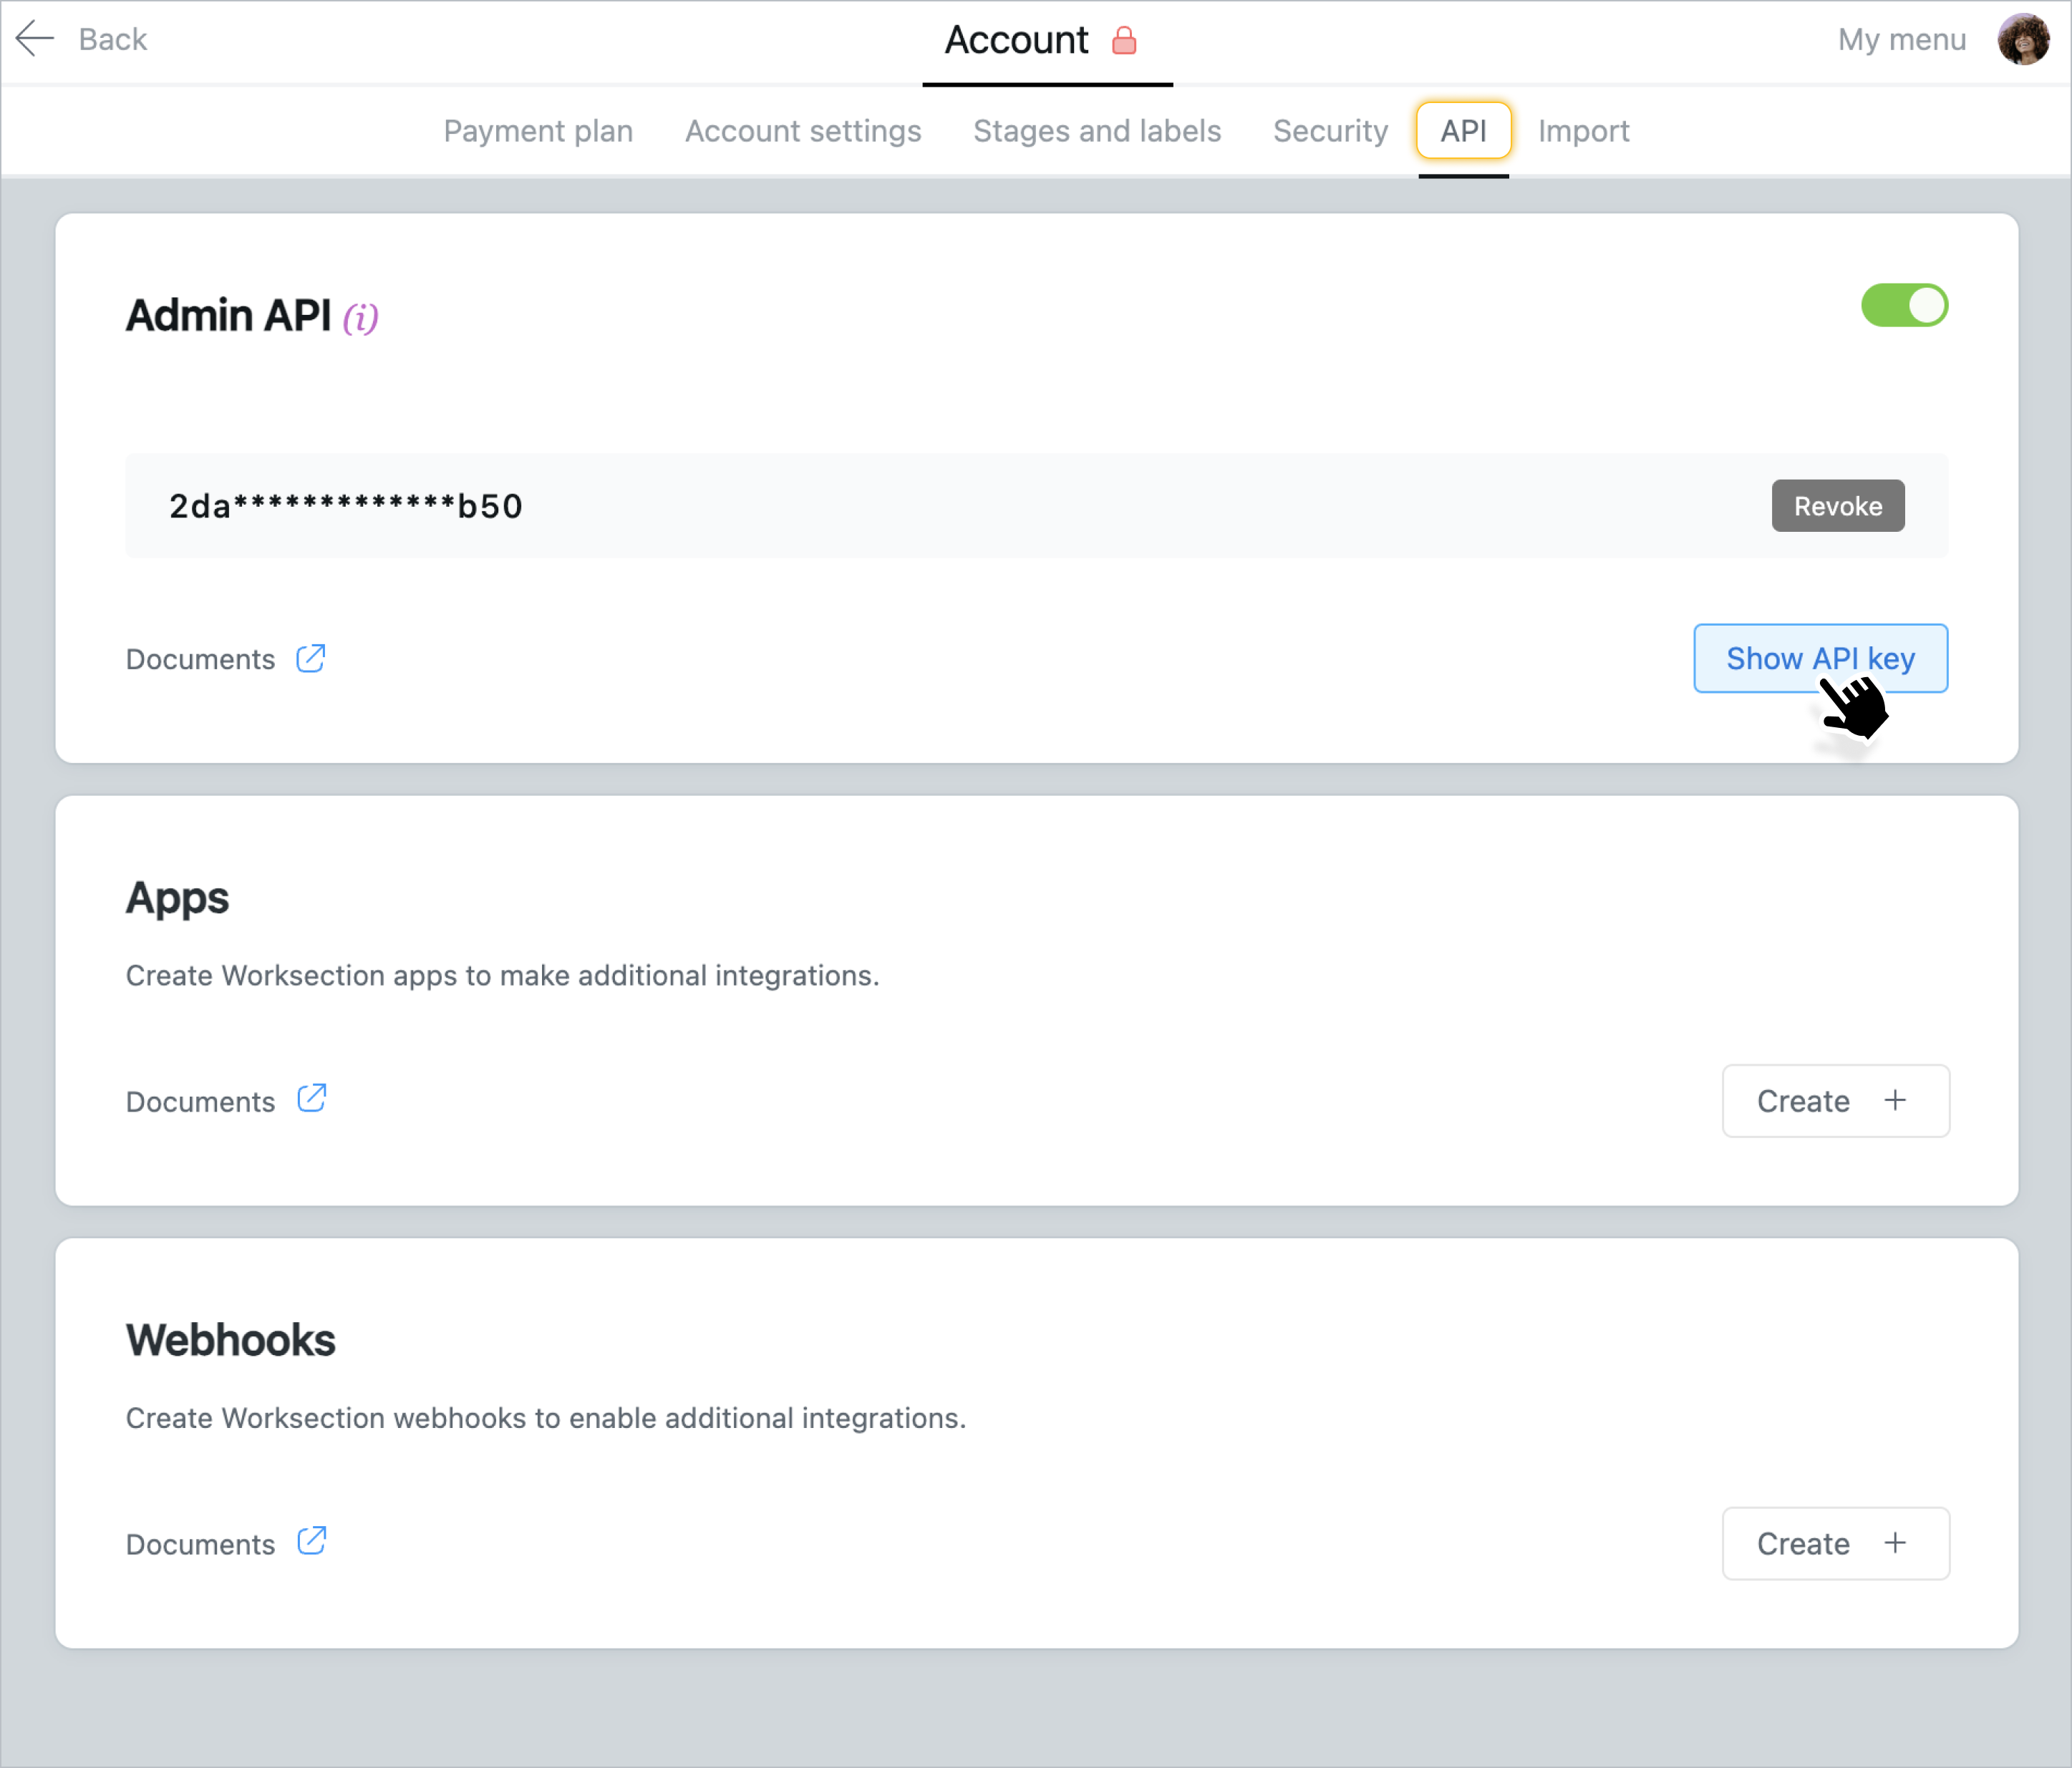The image size is (2072, 1768).
Task: Open the Webhooks Documents link text
Action: [200, 1544]
